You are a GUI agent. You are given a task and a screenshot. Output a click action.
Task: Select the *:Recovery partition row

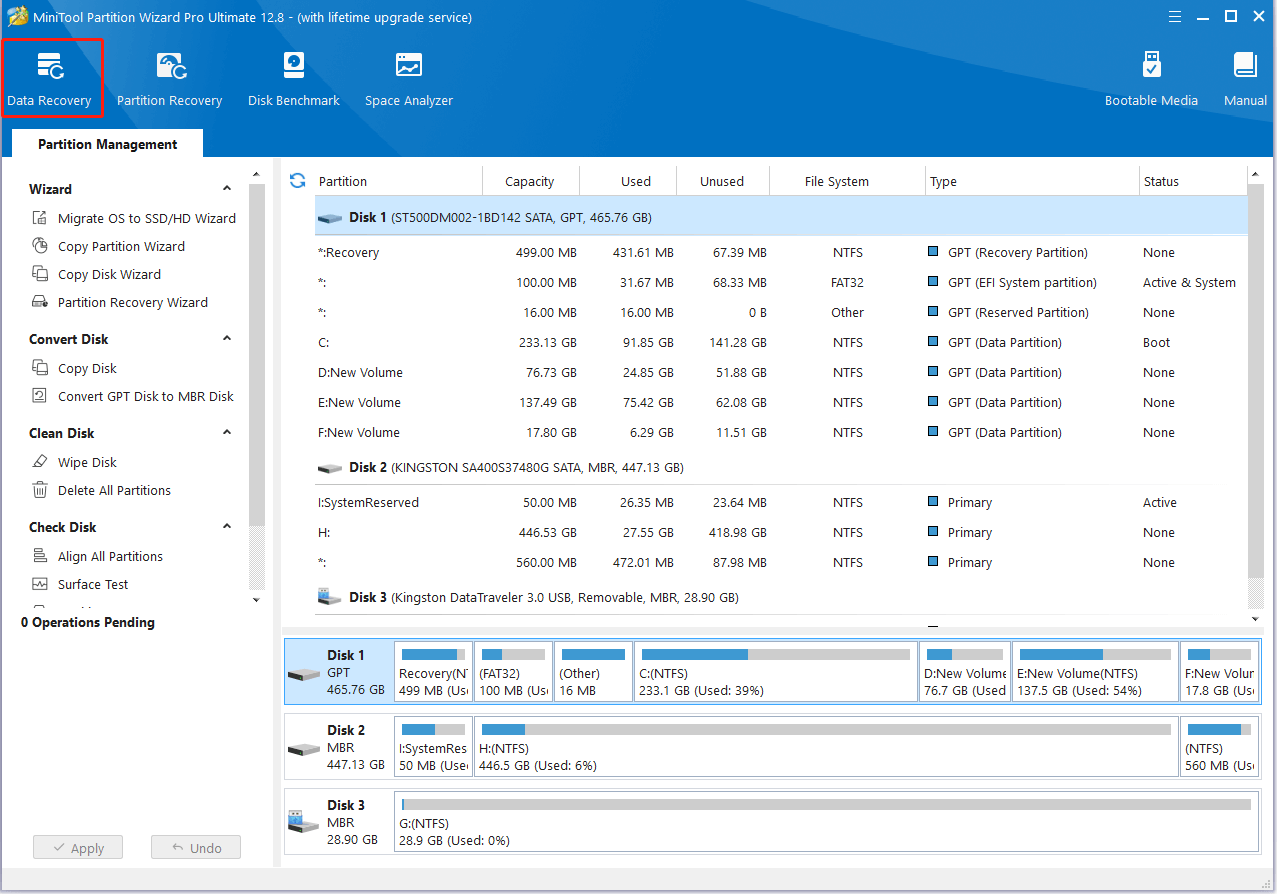(x=781, y=253)
